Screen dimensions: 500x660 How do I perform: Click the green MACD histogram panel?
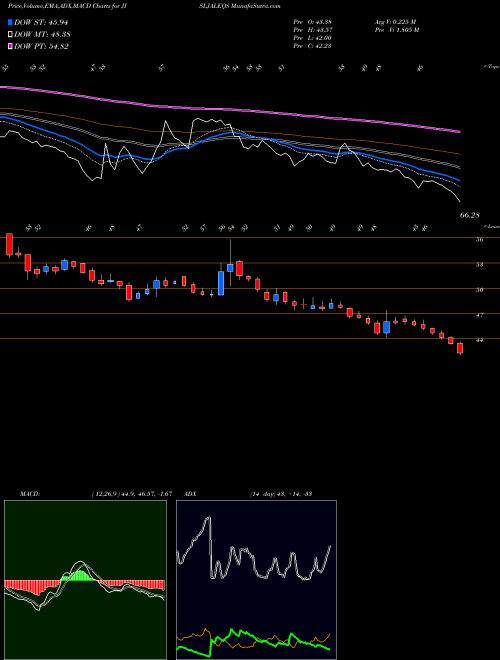coord(85,580)
